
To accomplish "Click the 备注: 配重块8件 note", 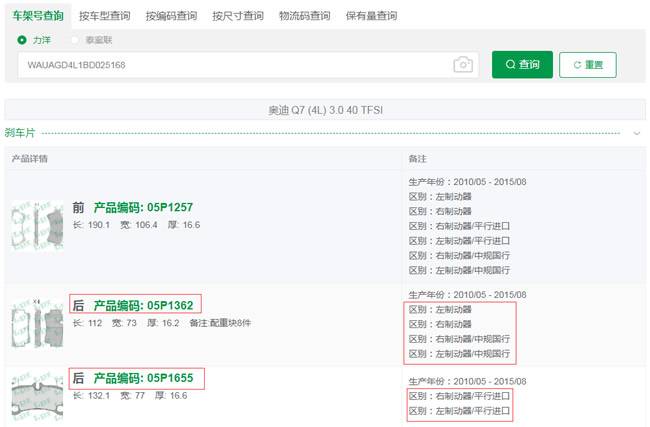I will click(220, 323).
